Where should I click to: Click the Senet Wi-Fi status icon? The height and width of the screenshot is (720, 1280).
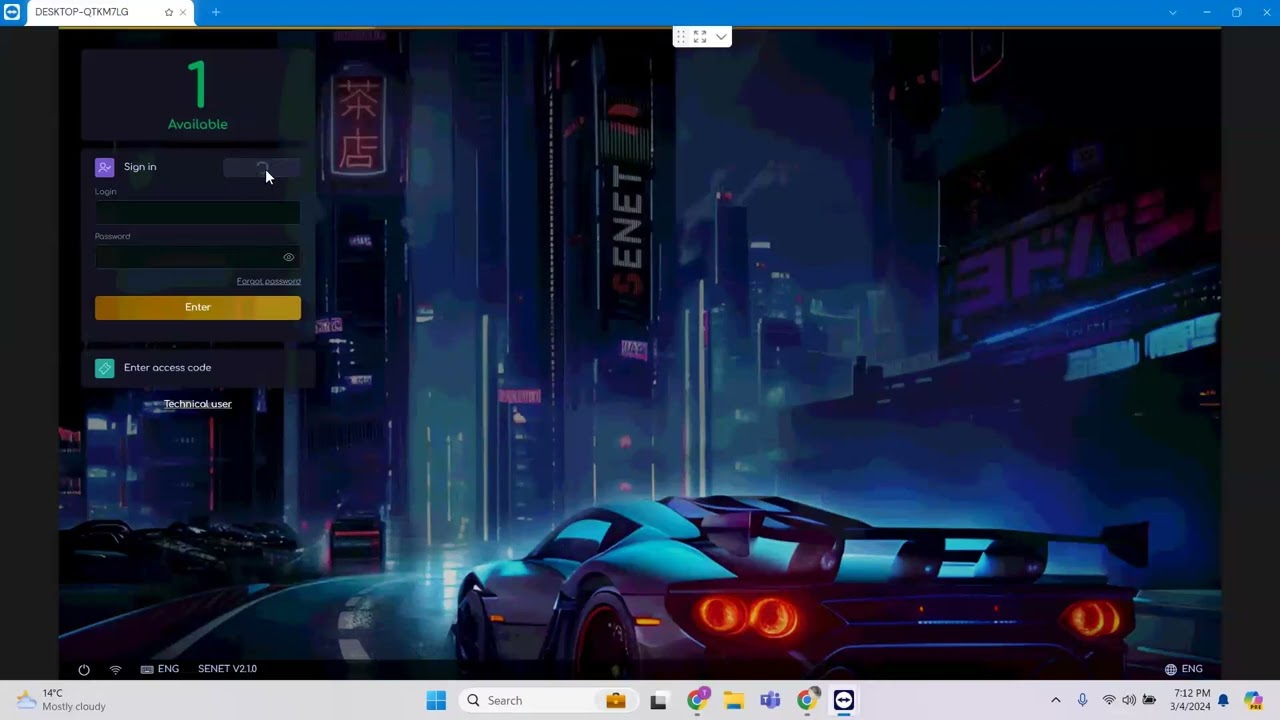point(116,669)
